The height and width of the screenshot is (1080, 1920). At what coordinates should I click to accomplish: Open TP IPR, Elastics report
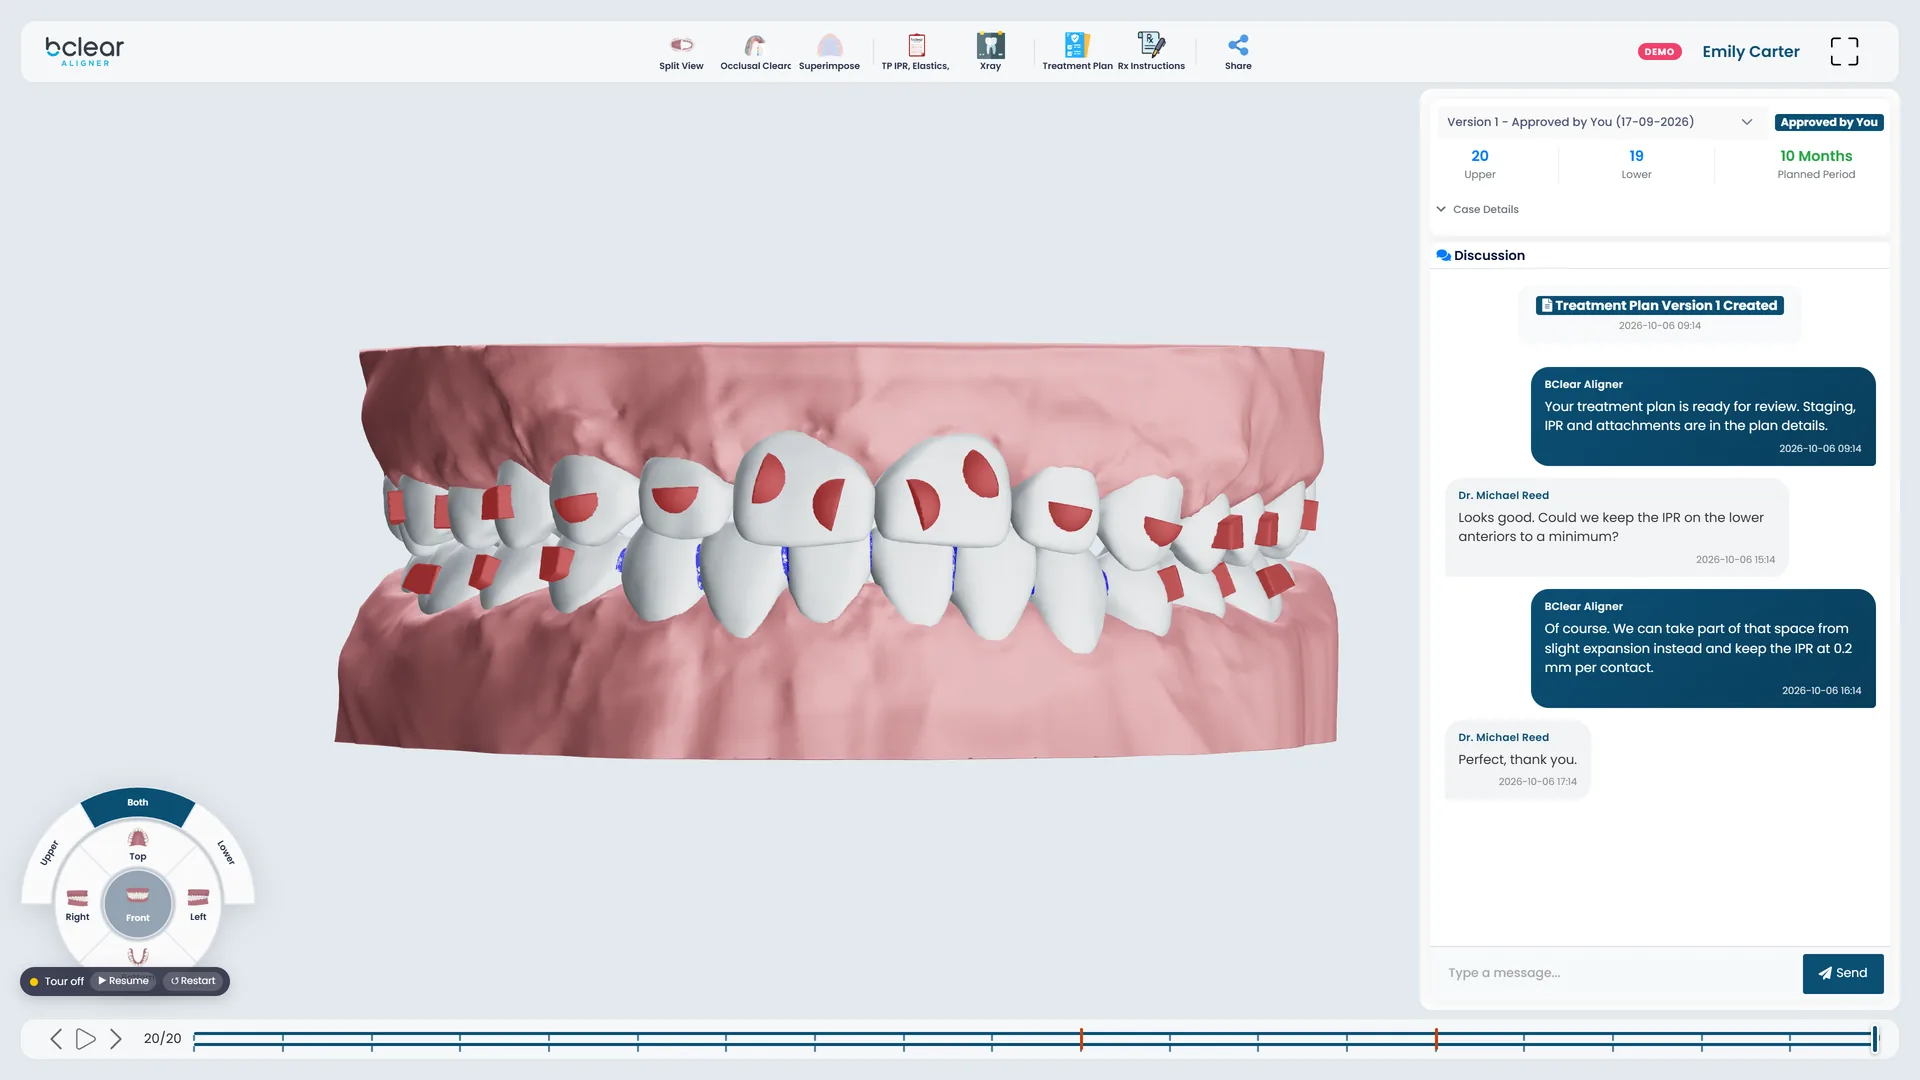[x=915, y=52]
